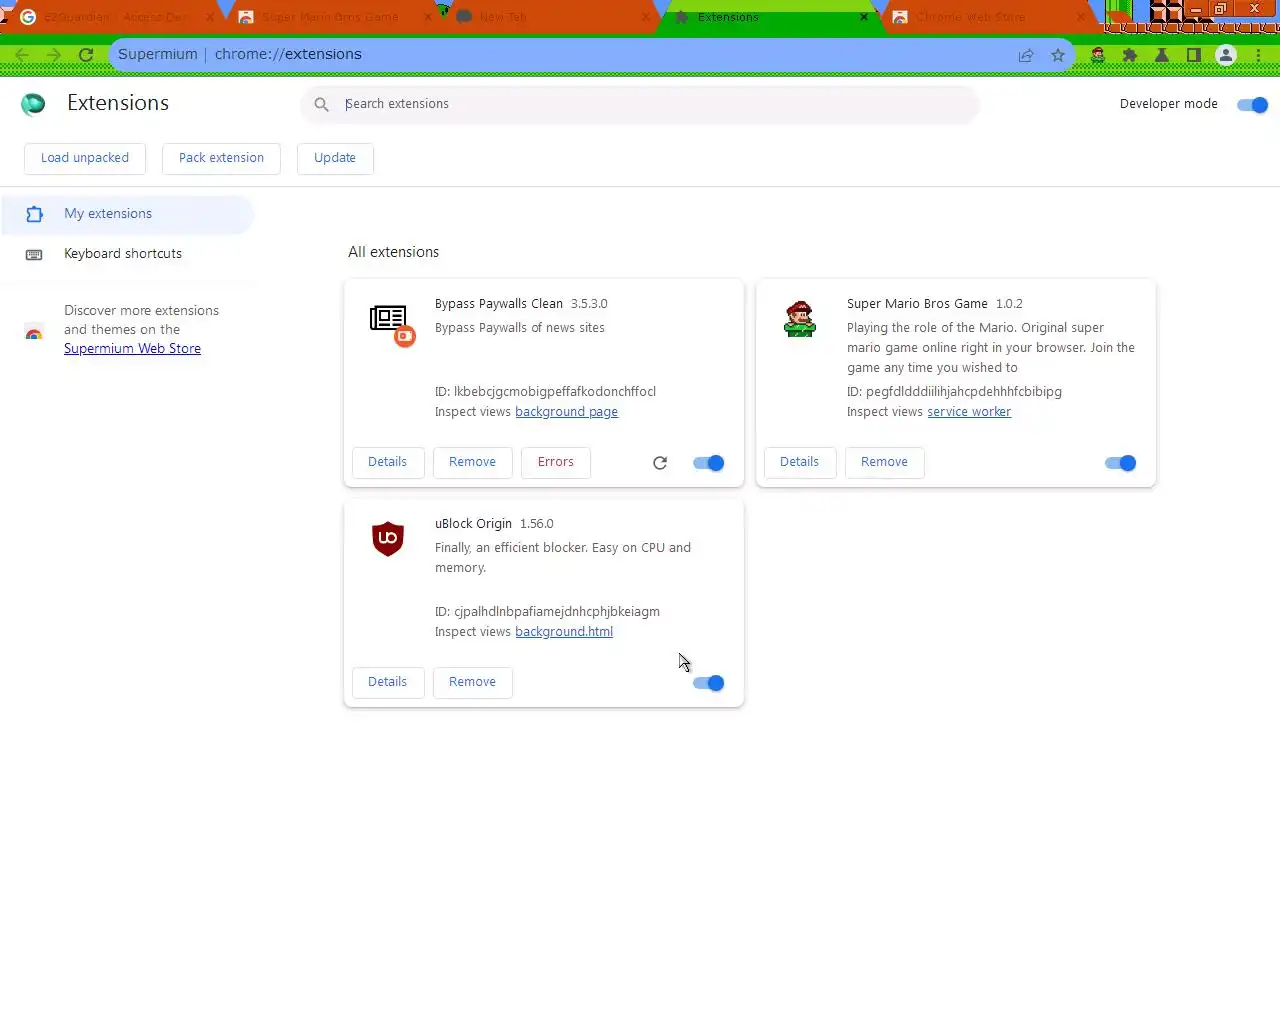Open Details for Super Mario Bros Game
This screenshot has height=1024, width=1280.
tap(800, 462)
